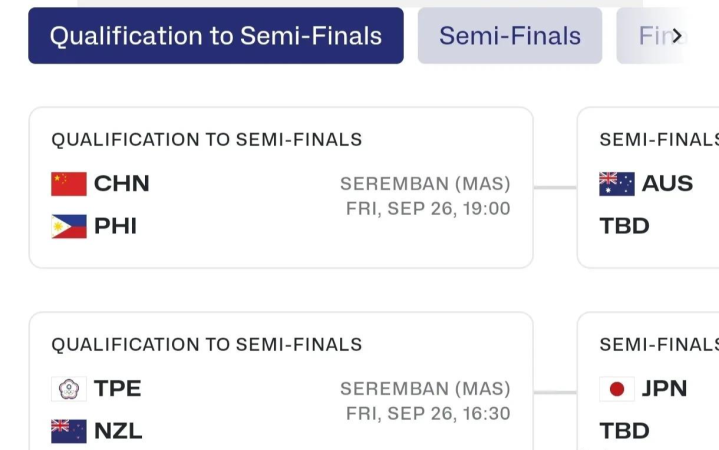719x450 pixels.
Task: Open the TPE team name
Action: tap(118, 389)
